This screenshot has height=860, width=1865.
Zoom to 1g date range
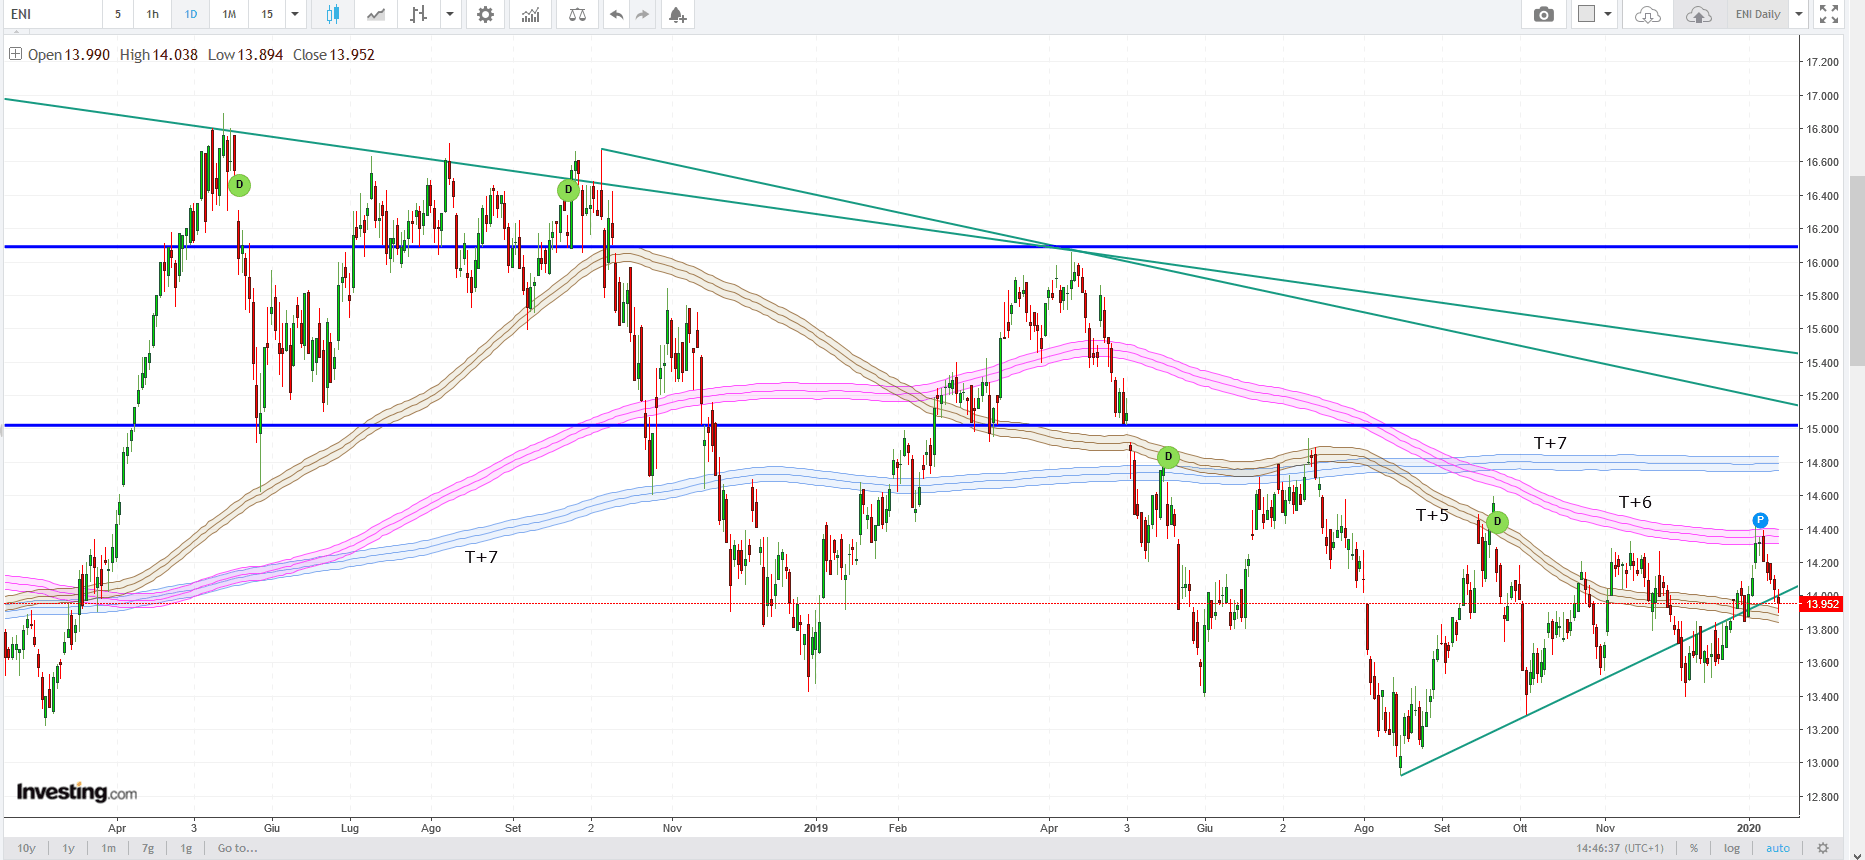(186, 848)
